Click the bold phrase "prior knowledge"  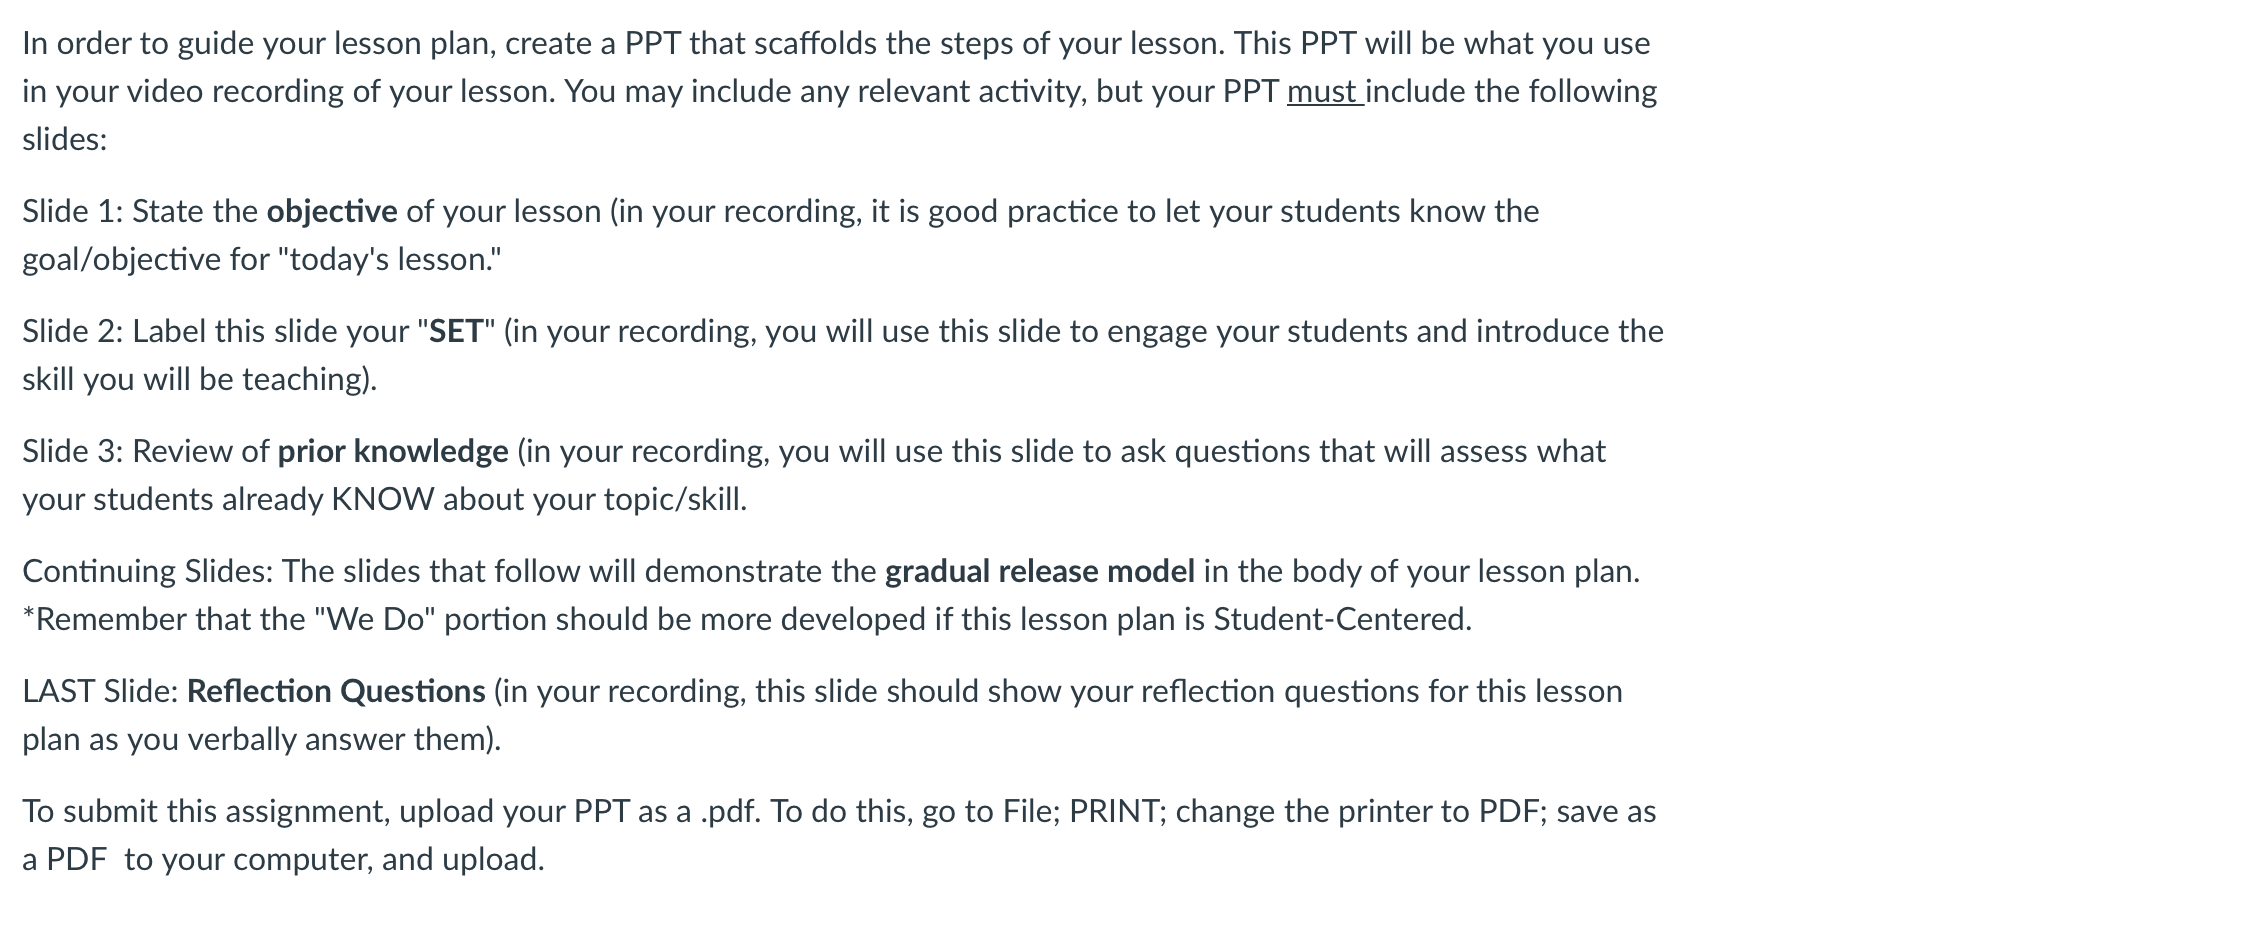[393, 452]
